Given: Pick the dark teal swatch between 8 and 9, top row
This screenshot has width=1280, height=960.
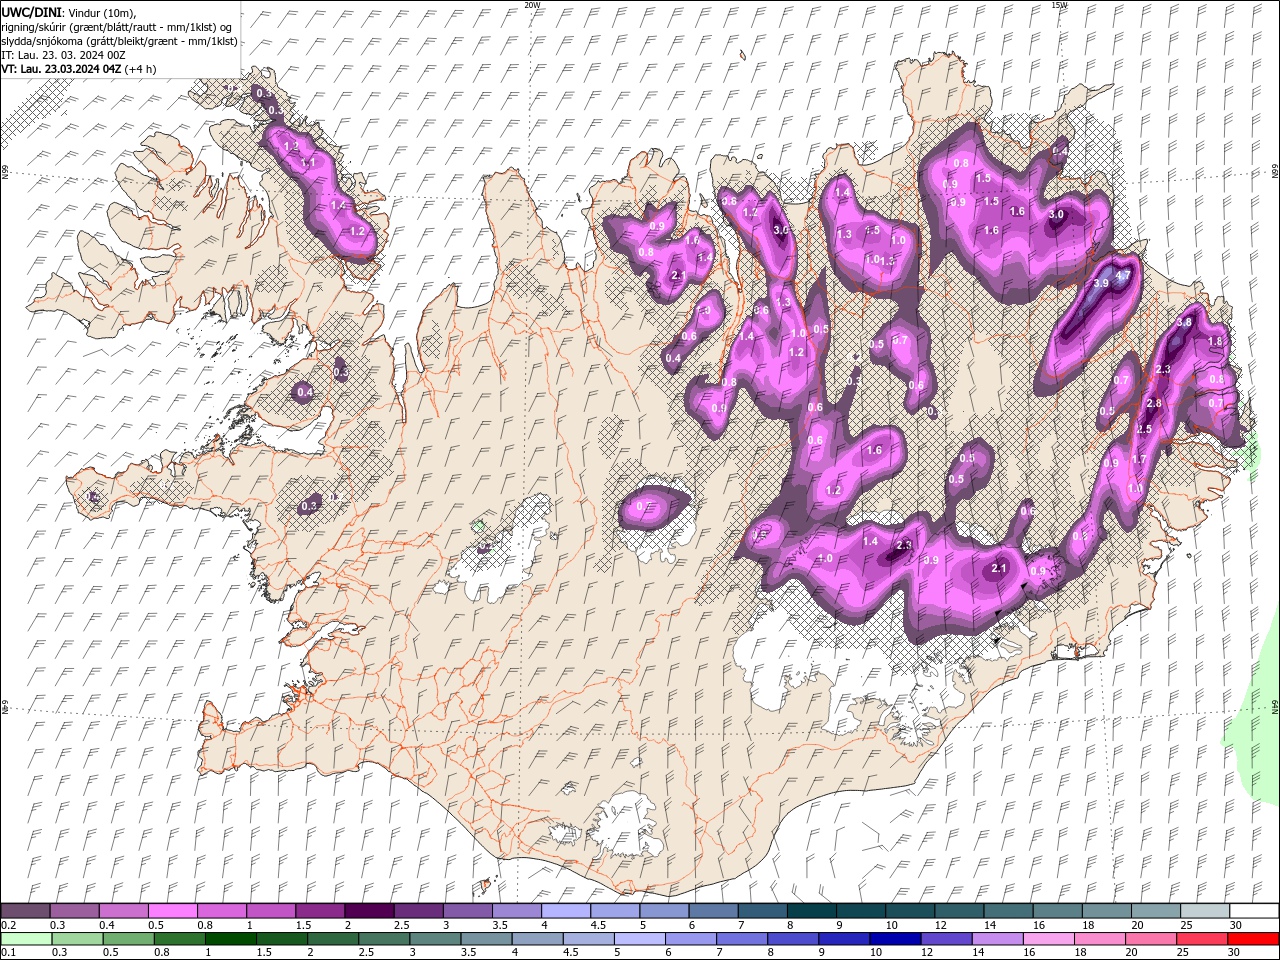Looking at the screenshot, I should pyautogui.click(x=811, y=911).
